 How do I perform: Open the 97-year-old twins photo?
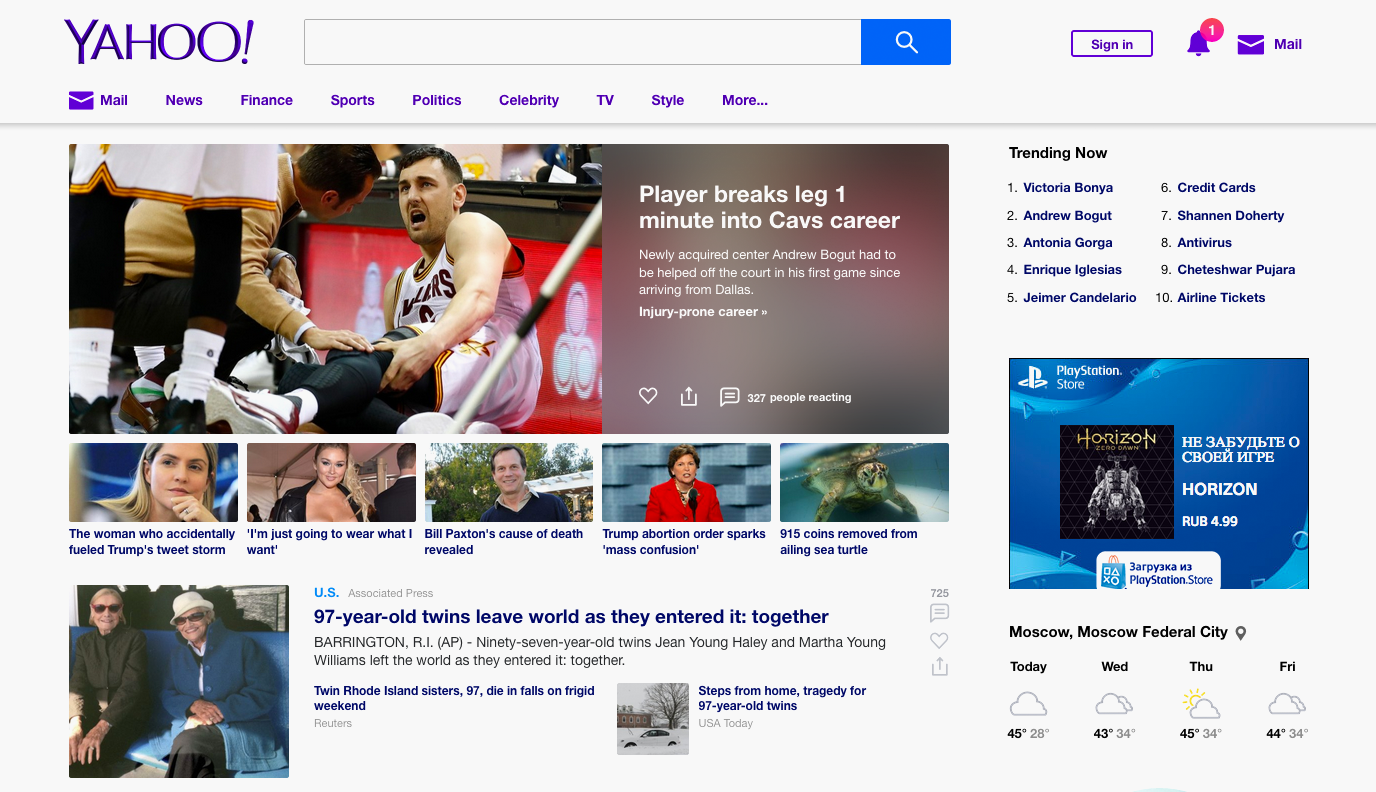tap(179, 681)
